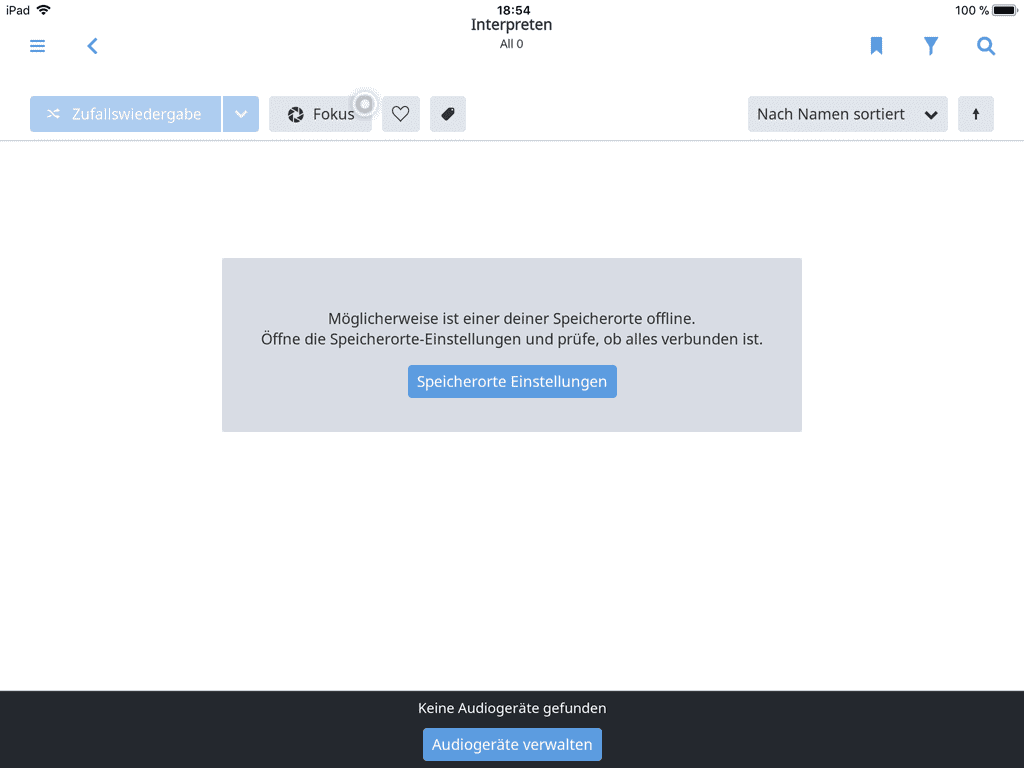Expand the Zufallswiedergabe options arrow
This screenshot has width=1024, height=768.
241,114
